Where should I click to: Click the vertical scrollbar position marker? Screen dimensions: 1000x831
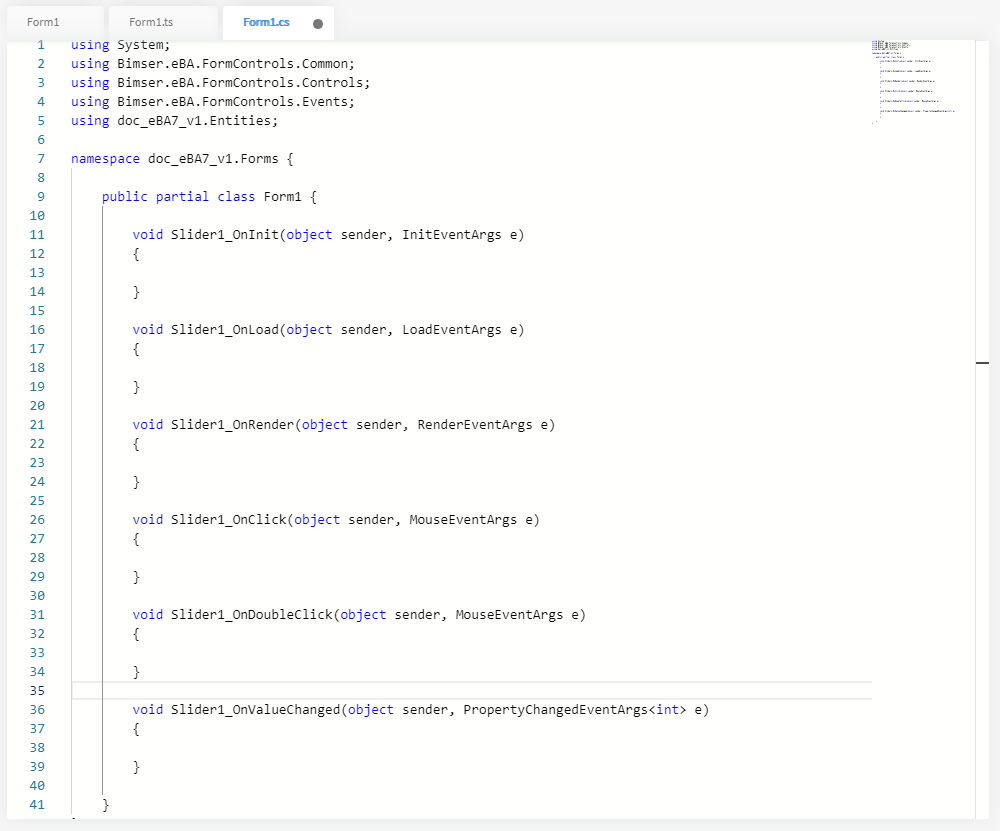(x=982, y=363)
